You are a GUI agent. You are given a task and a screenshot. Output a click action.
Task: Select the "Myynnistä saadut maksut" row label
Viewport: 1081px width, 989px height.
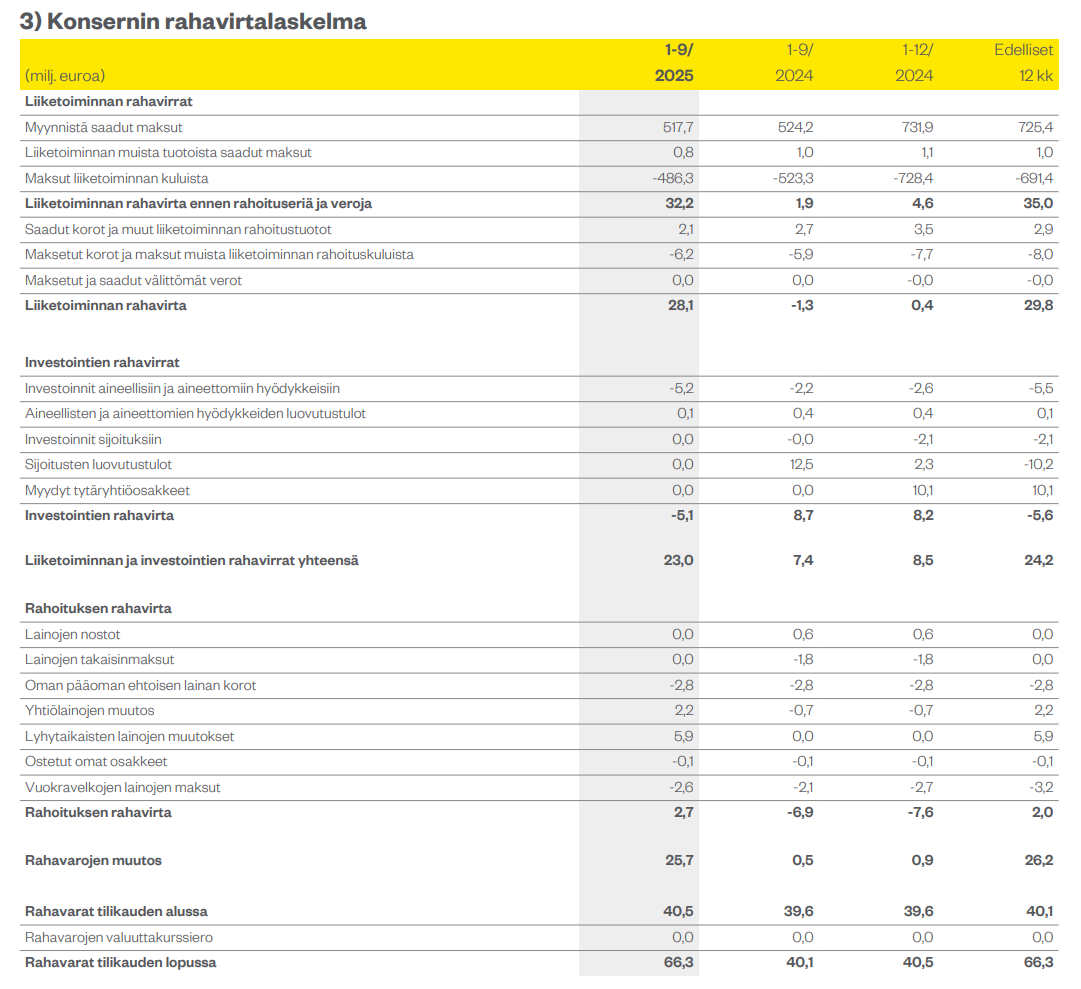click(x=104, y=128)
